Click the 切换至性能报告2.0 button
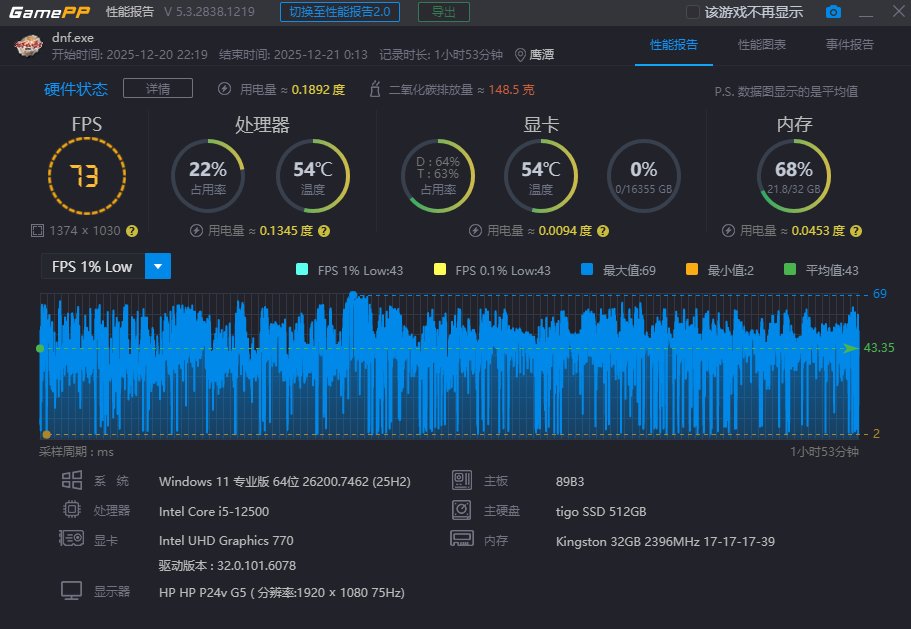911x629 pixels. tap(342, 12)
